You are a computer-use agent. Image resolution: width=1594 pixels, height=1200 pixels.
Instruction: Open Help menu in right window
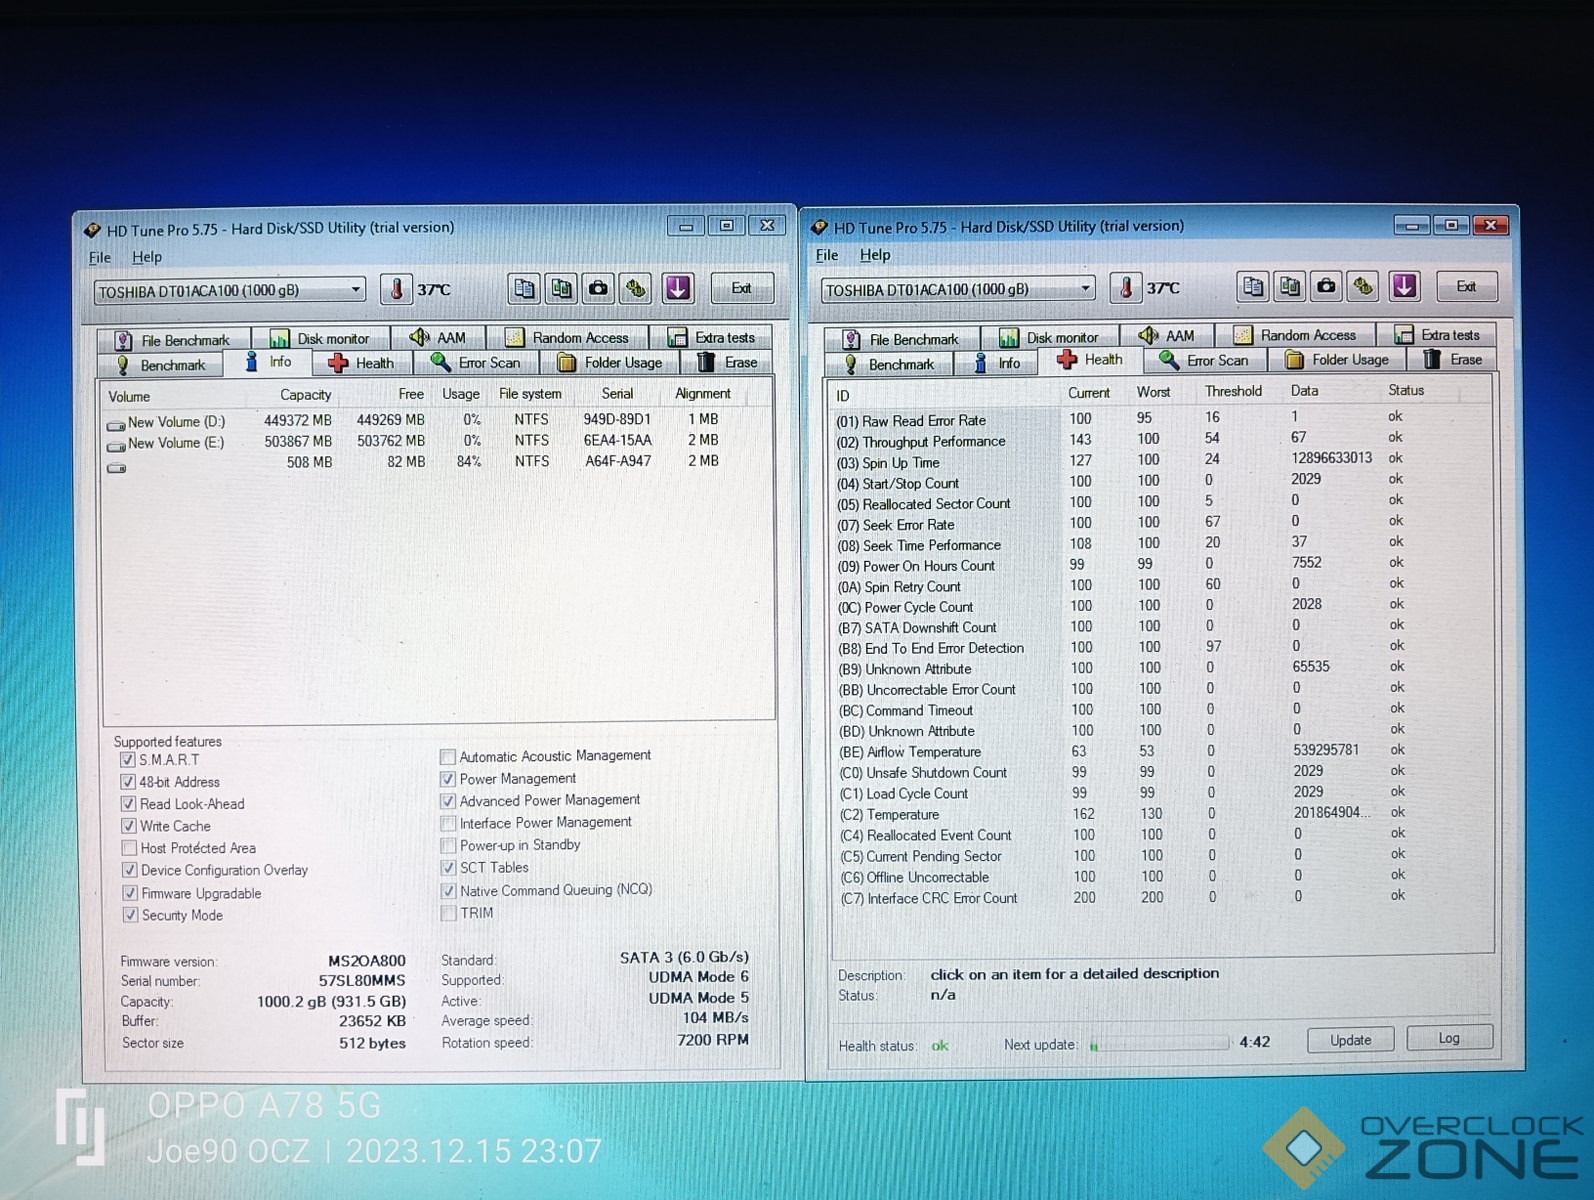pyautogui.click(x=875, y=255)
